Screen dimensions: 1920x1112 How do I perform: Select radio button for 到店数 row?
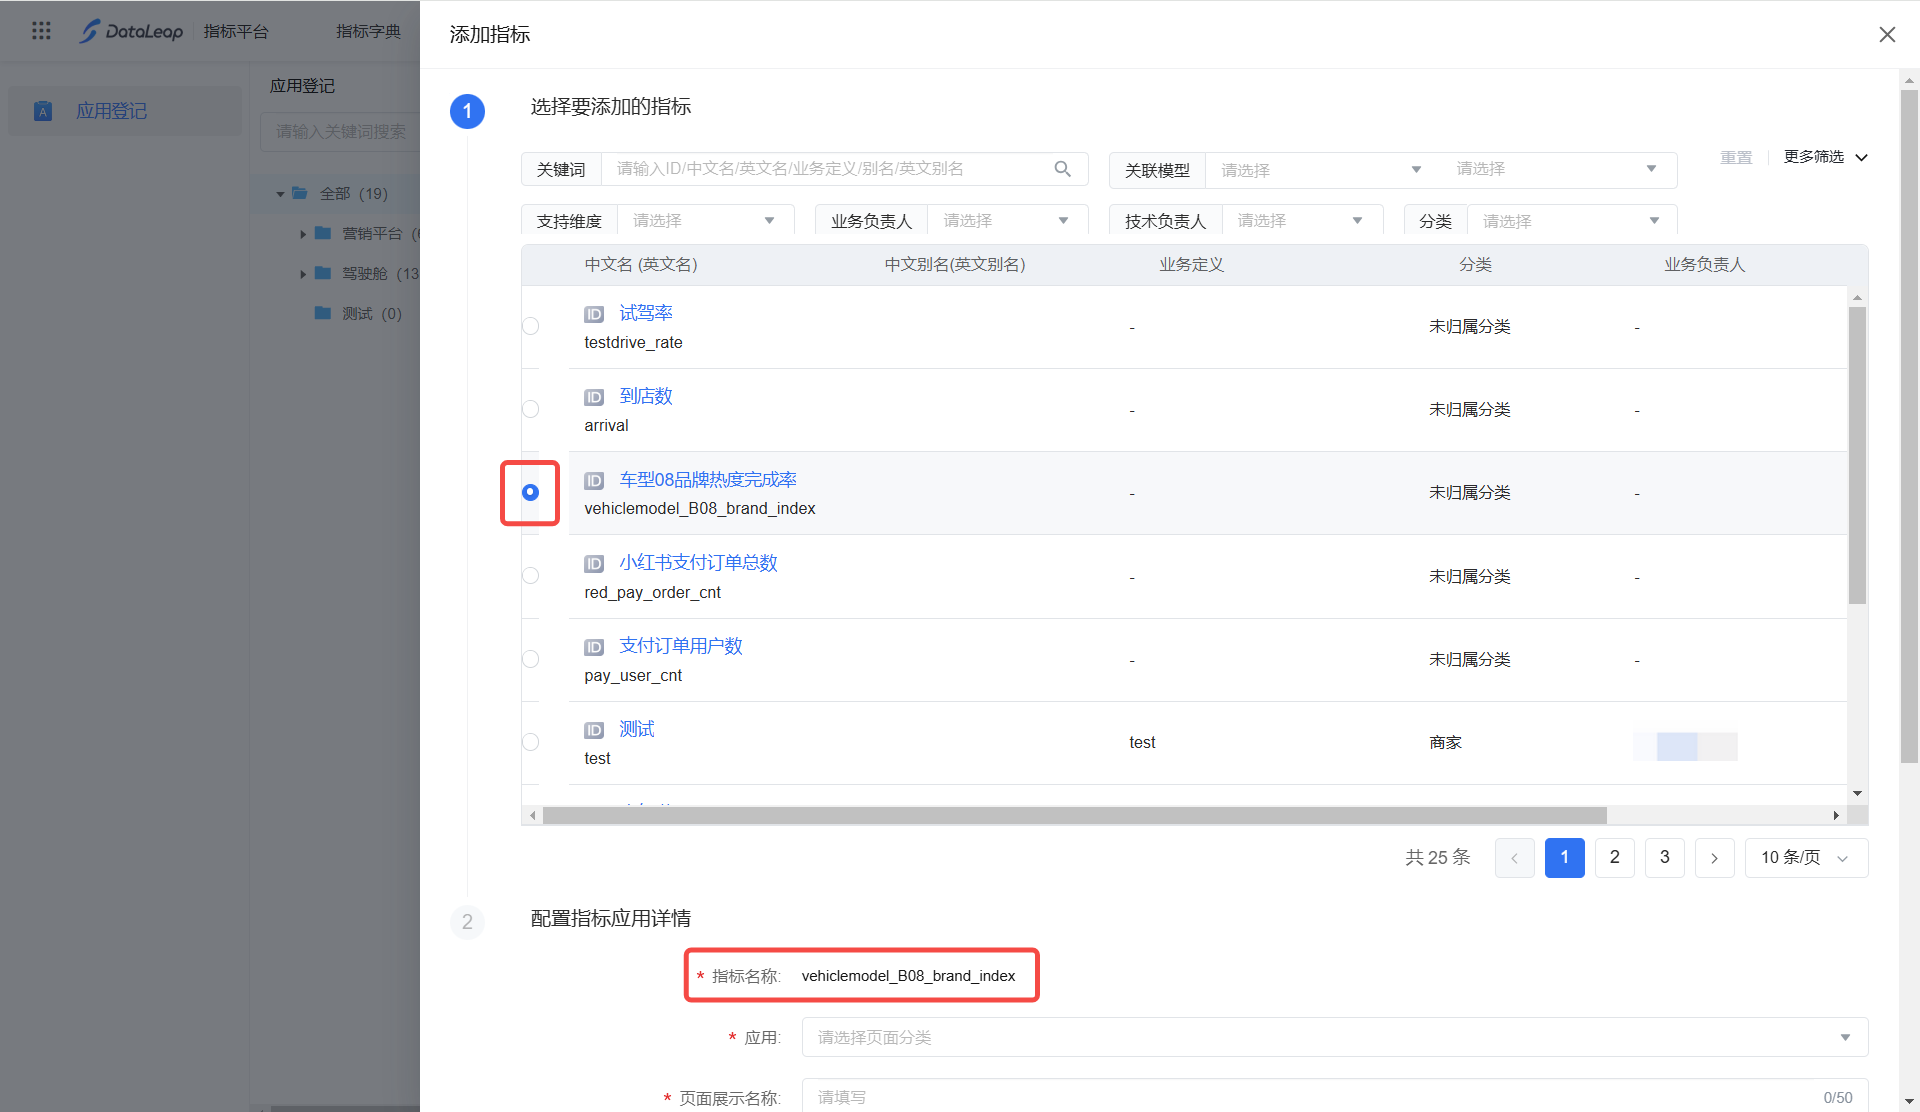[x=530, y=409]
